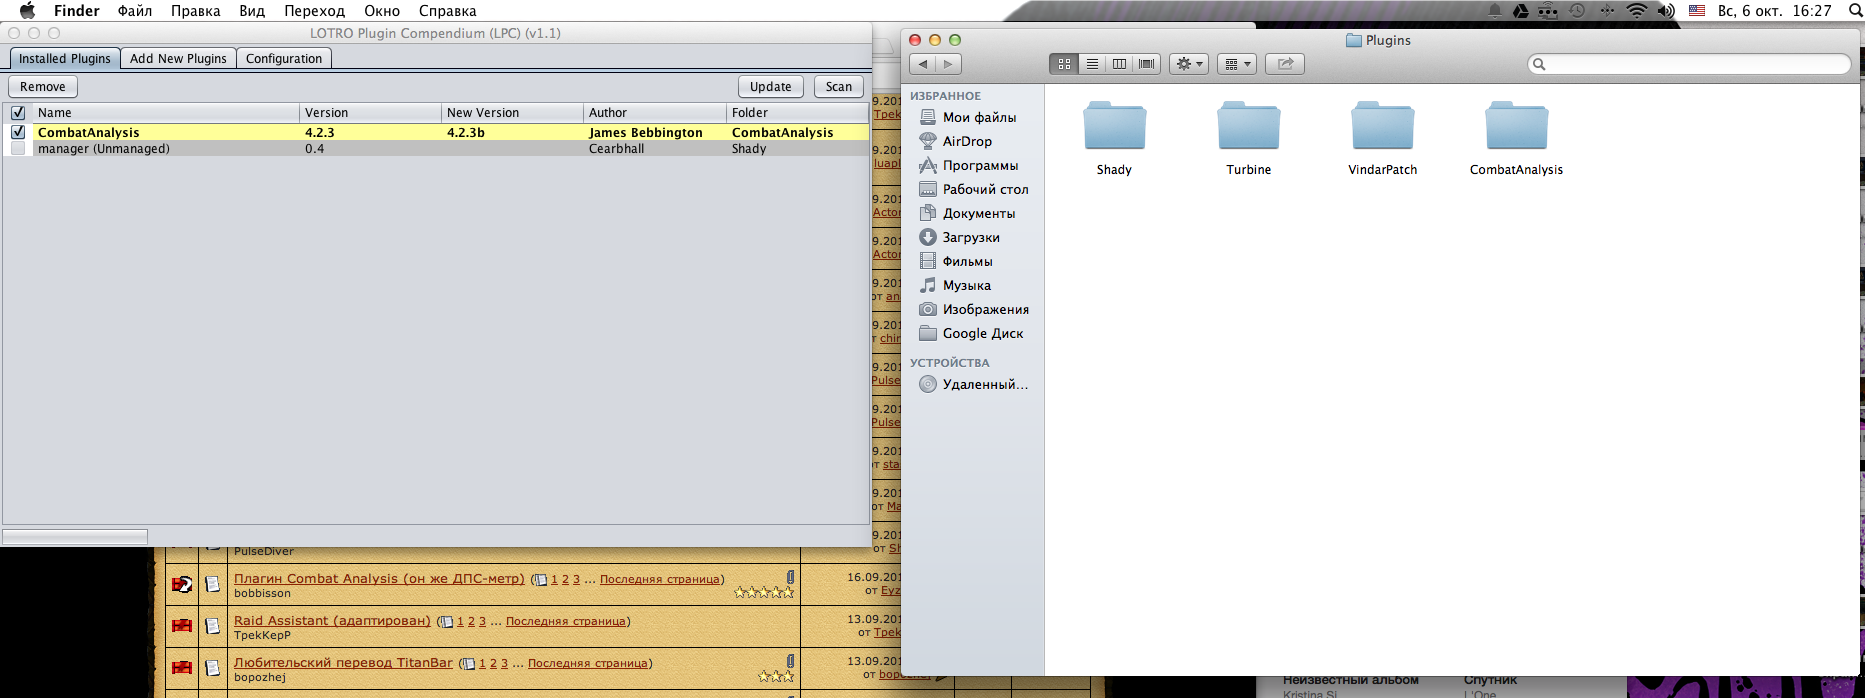The width and height of the screenshot is (1865, 698).
Task: Open Любительский перевод TitanBar thread link
Action: 343,663
